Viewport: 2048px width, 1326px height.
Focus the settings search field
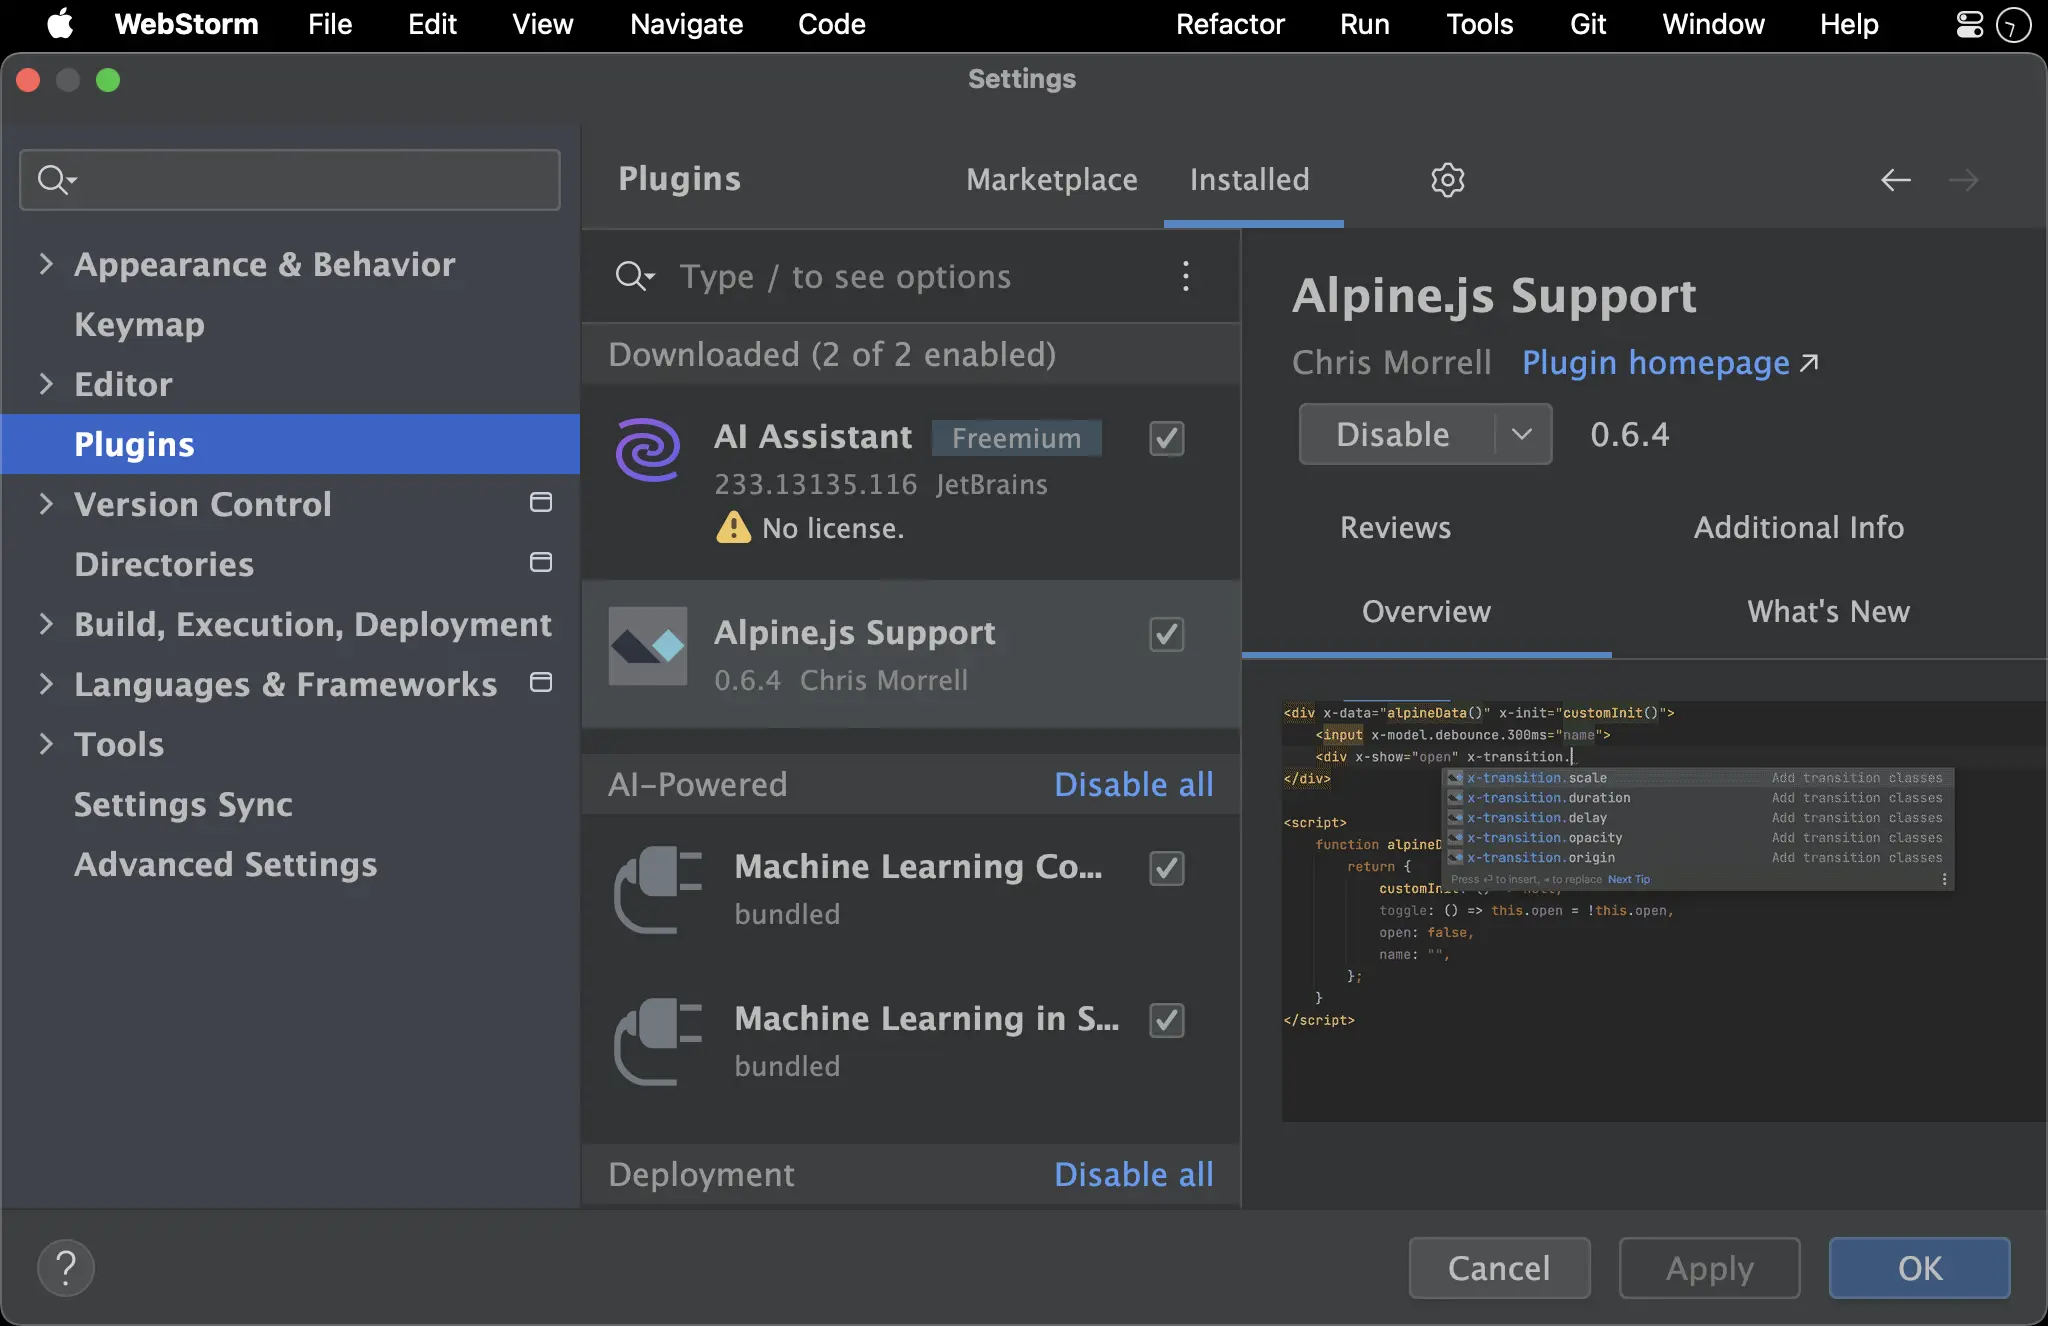click(x=290, y=180)
